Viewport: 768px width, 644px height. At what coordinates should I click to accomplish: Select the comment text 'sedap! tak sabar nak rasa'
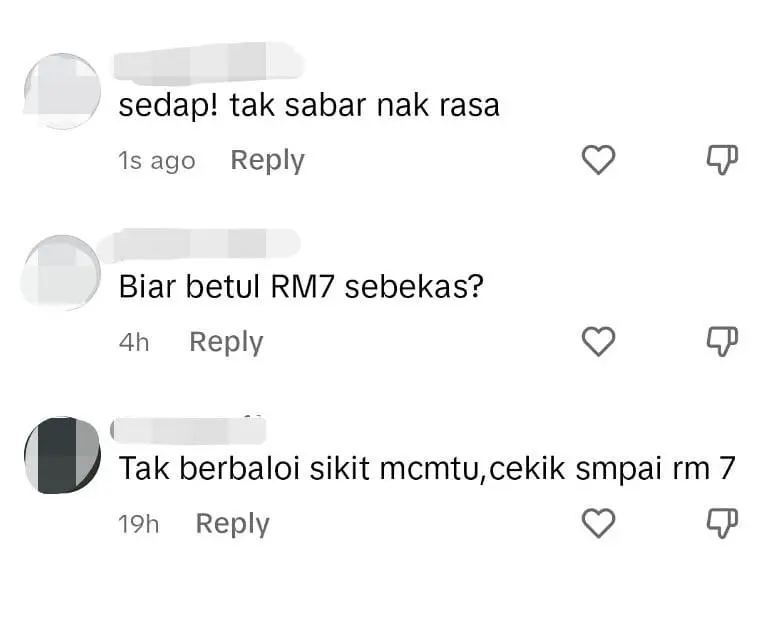309,106
